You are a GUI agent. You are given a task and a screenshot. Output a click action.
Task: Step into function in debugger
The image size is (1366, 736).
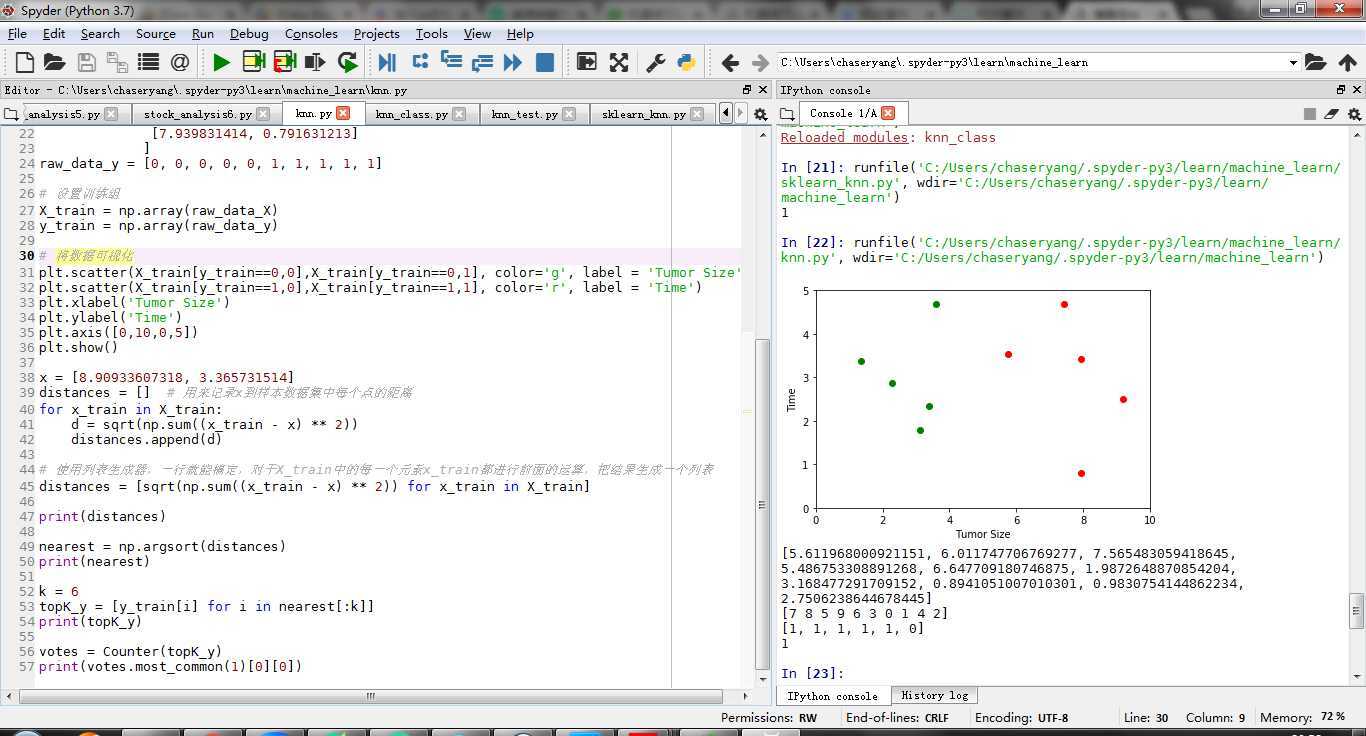[451, 62]
